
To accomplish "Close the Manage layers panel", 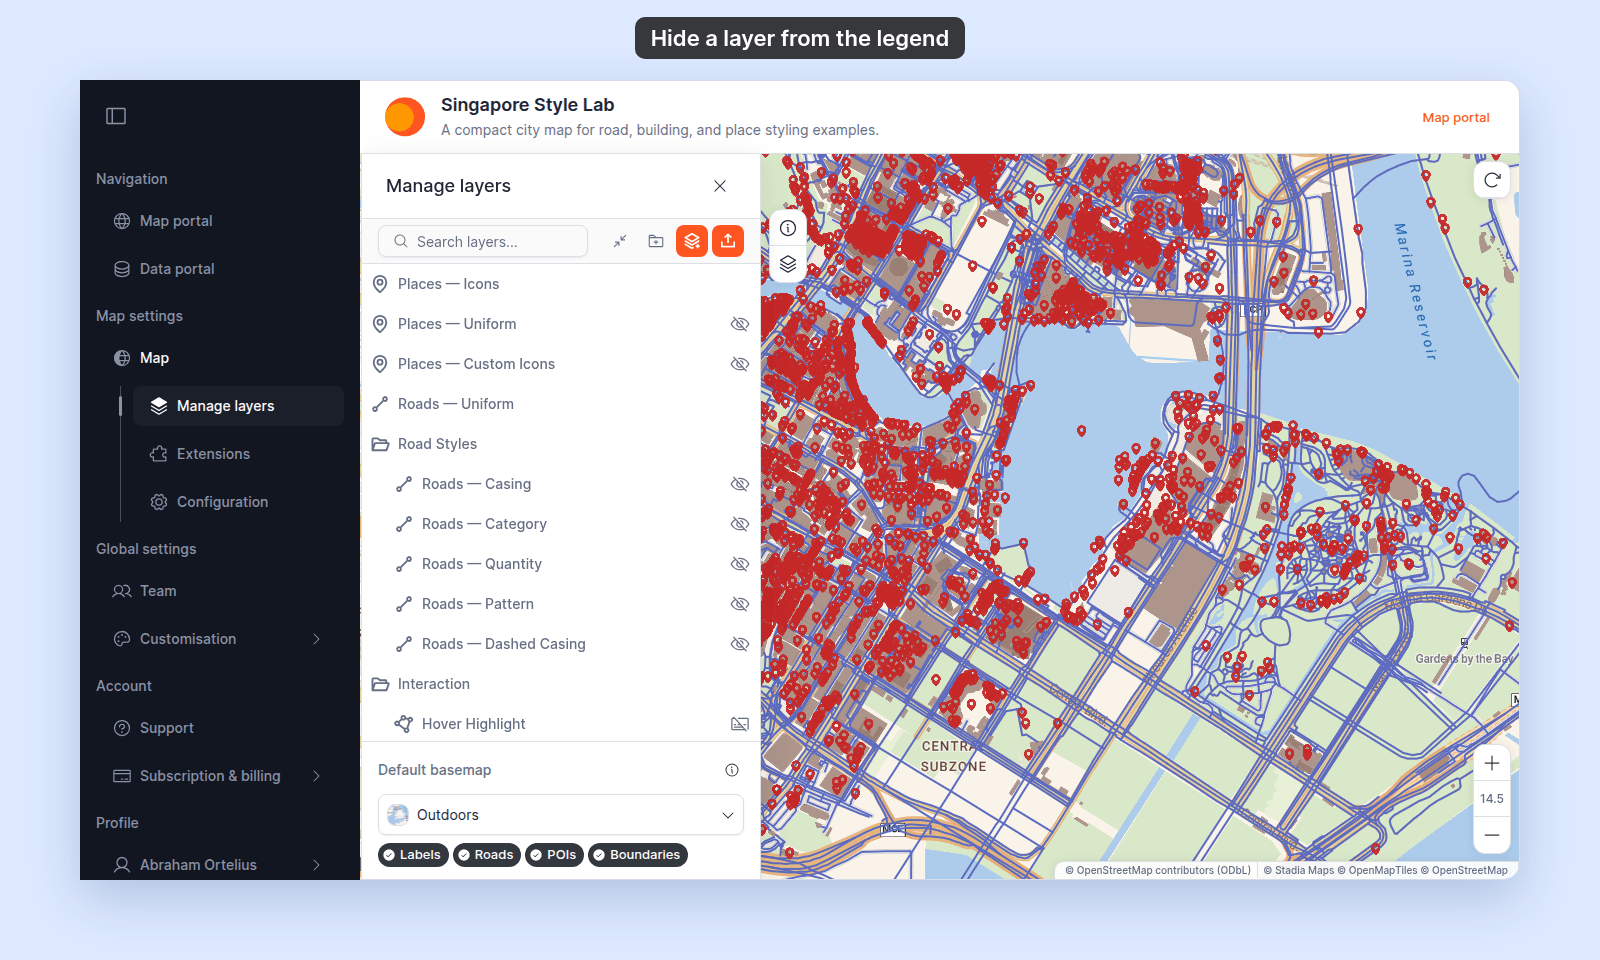I will coord(720,186).
